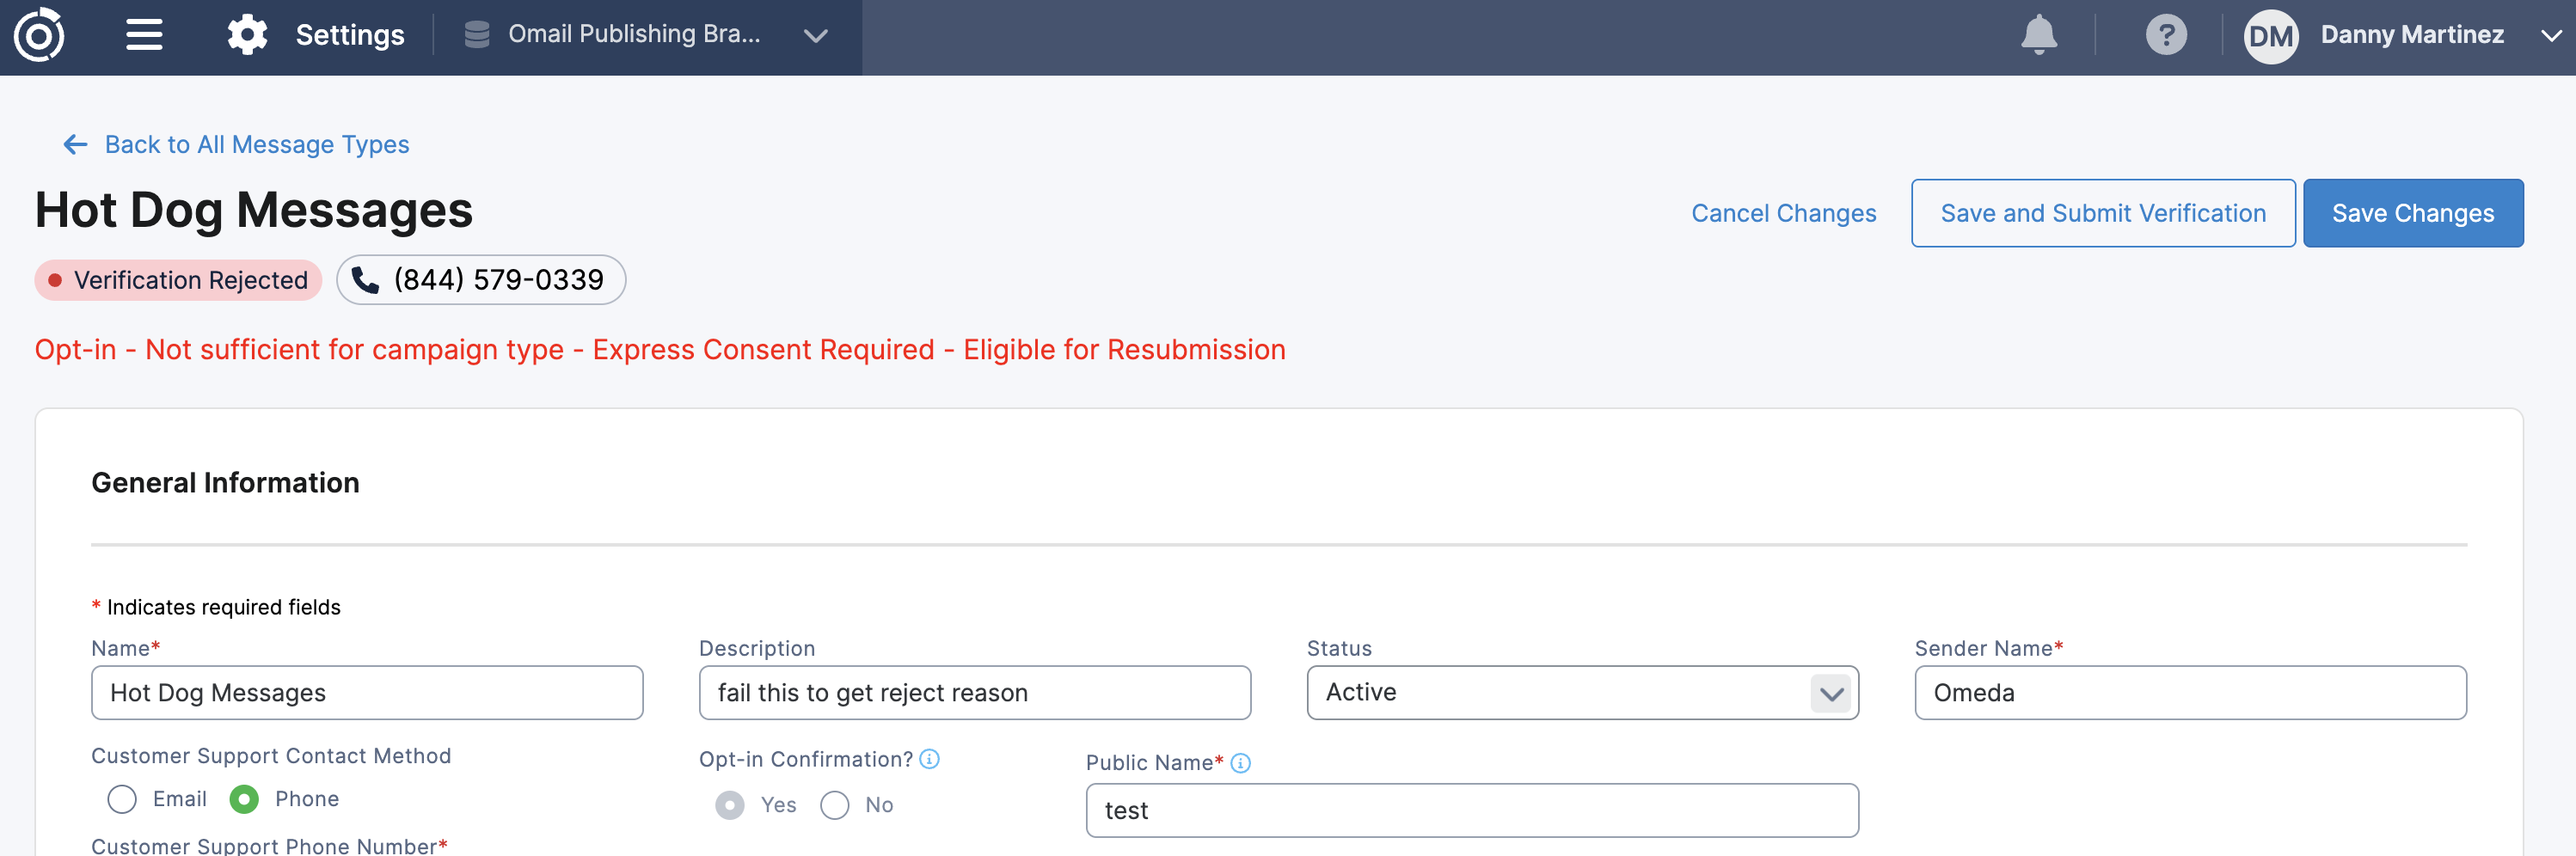Expand the Danny Martinez user menu

click(2551, 36)
